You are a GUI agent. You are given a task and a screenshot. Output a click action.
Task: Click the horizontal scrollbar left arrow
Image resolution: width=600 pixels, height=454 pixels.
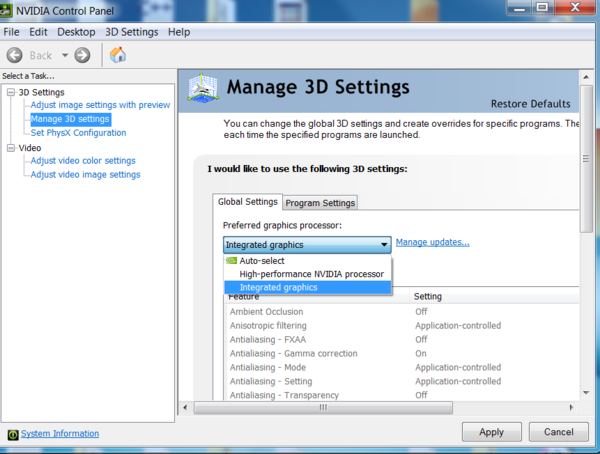tap(185, 408)
